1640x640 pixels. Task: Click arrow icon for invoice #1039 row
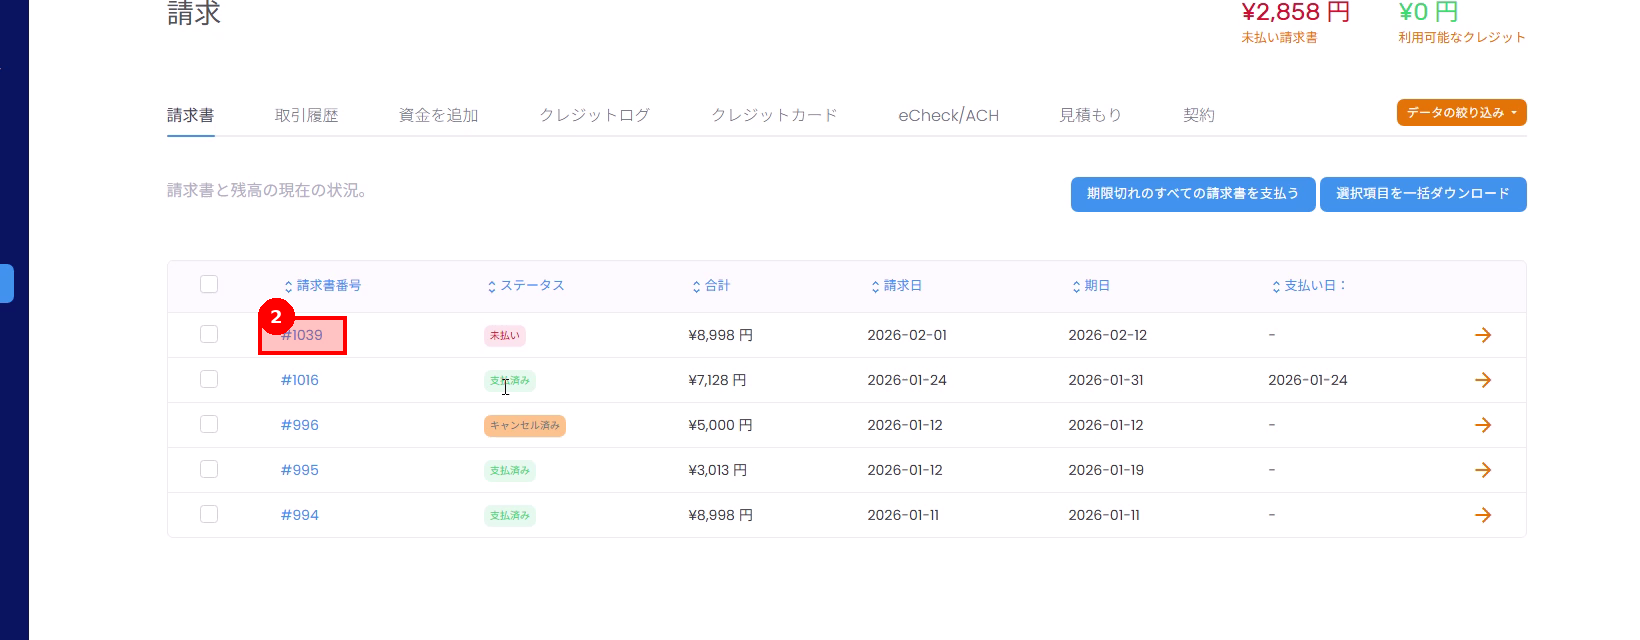click(1483, 335)
